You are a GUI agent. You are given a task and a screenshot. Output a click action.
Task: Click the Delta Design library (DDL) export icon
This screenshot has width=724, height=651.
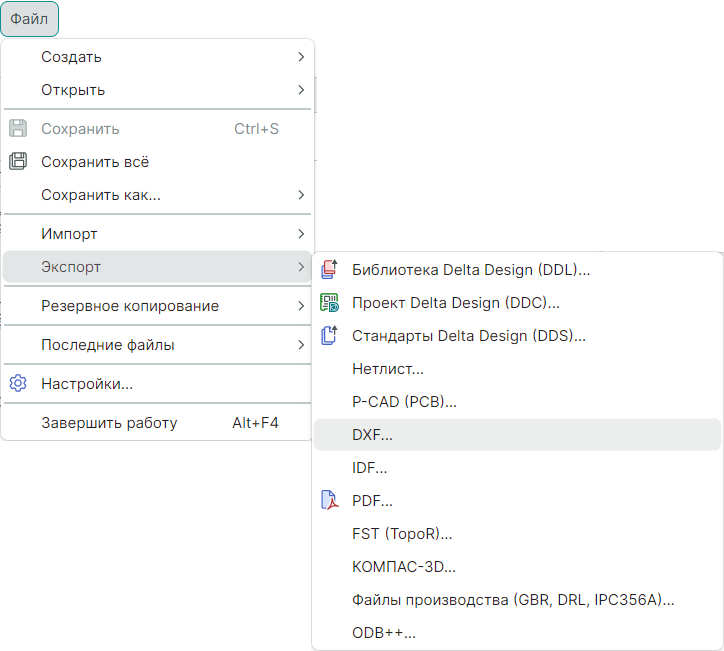coord(329,269)
